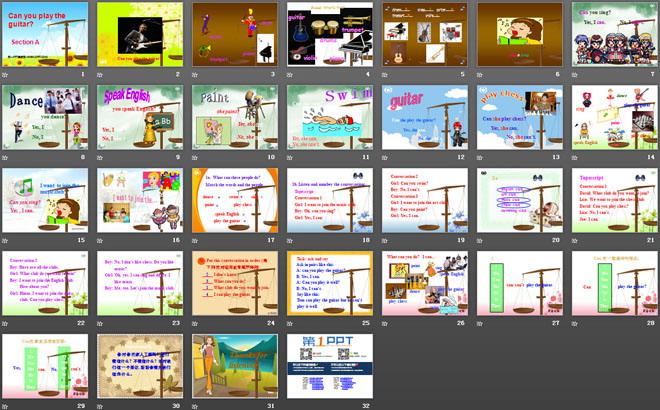Click the animation star icon under slide 9

pos(100,158)
